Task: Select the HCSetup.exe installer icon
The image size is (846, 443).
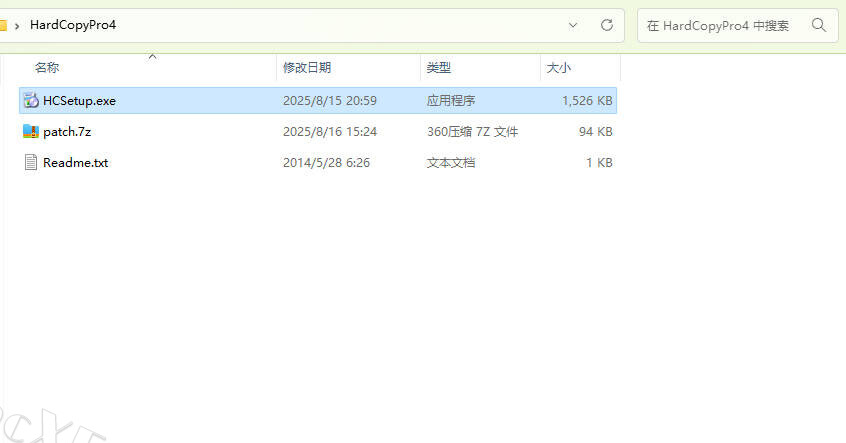Action: 31,100
